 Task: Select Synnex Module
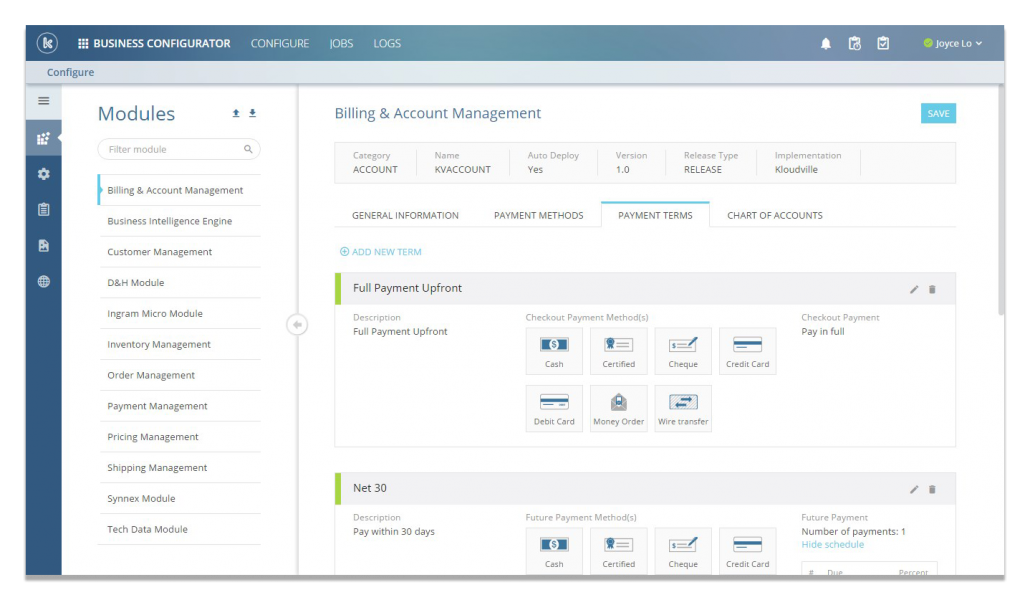(x=179, y=499)
